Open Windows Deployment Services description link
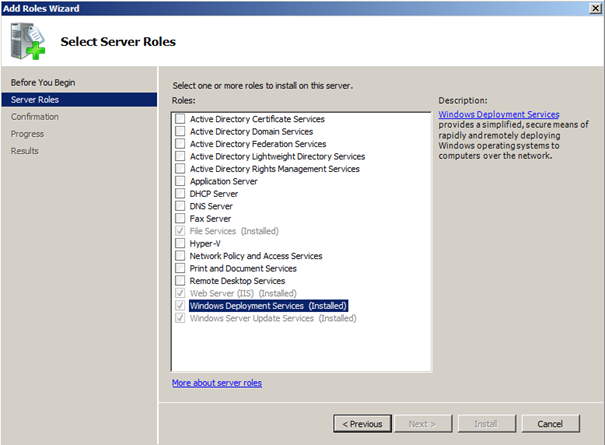Screen dimensions: 605x445 coord(499,114)
